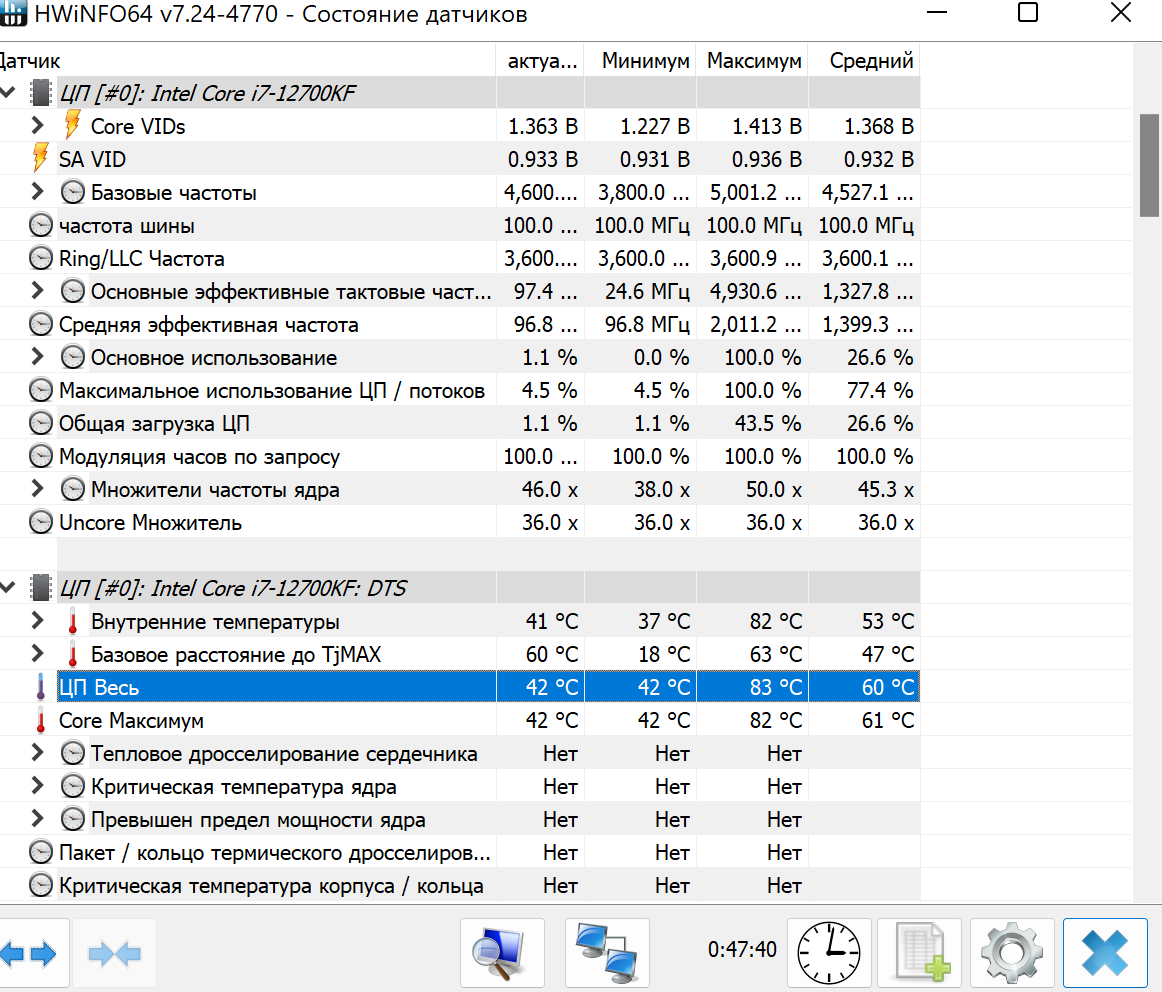This screenshot has width=1162, height=992.
Task: Click CPU chip icon of DTS group
Action: 41,587
